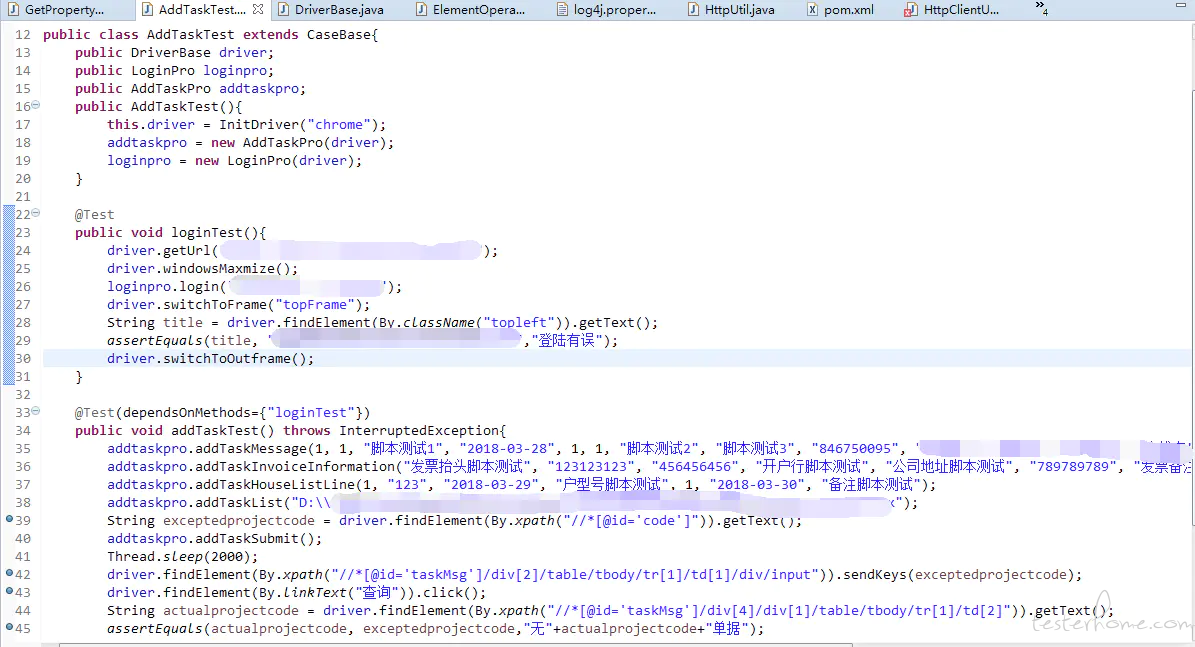Click line number 12 in the gutter
The image size is (1195, 647).
[x=23, y=35]
